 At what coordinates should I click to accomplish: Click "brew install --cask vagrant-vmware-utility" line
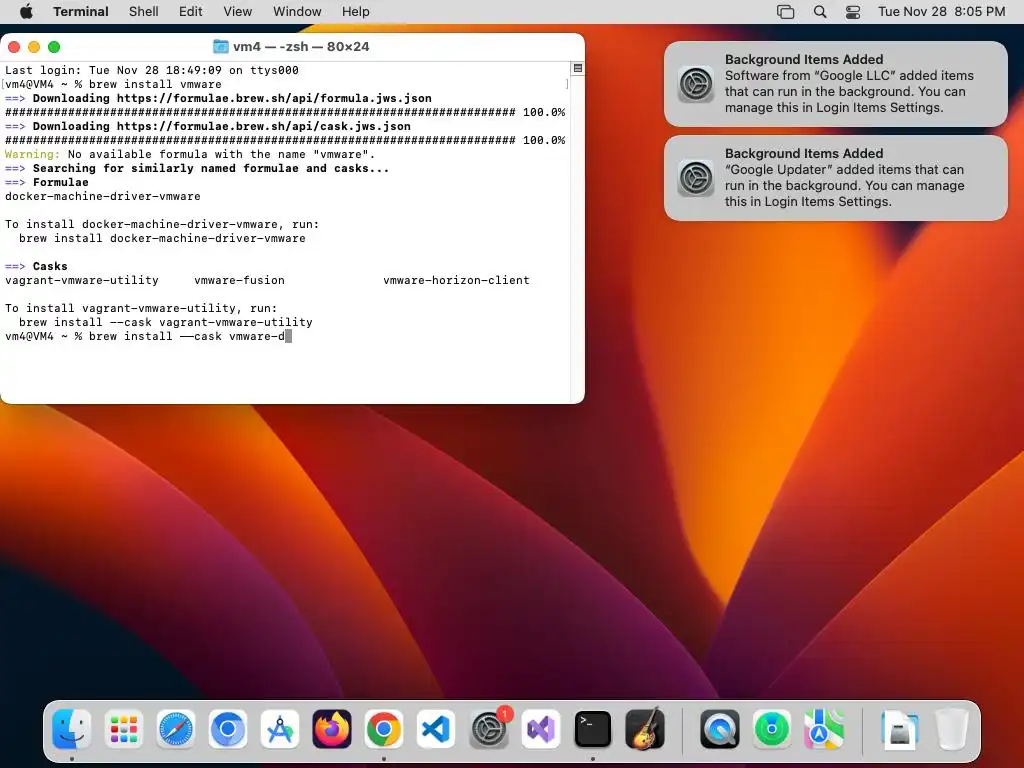coord(166,322)
